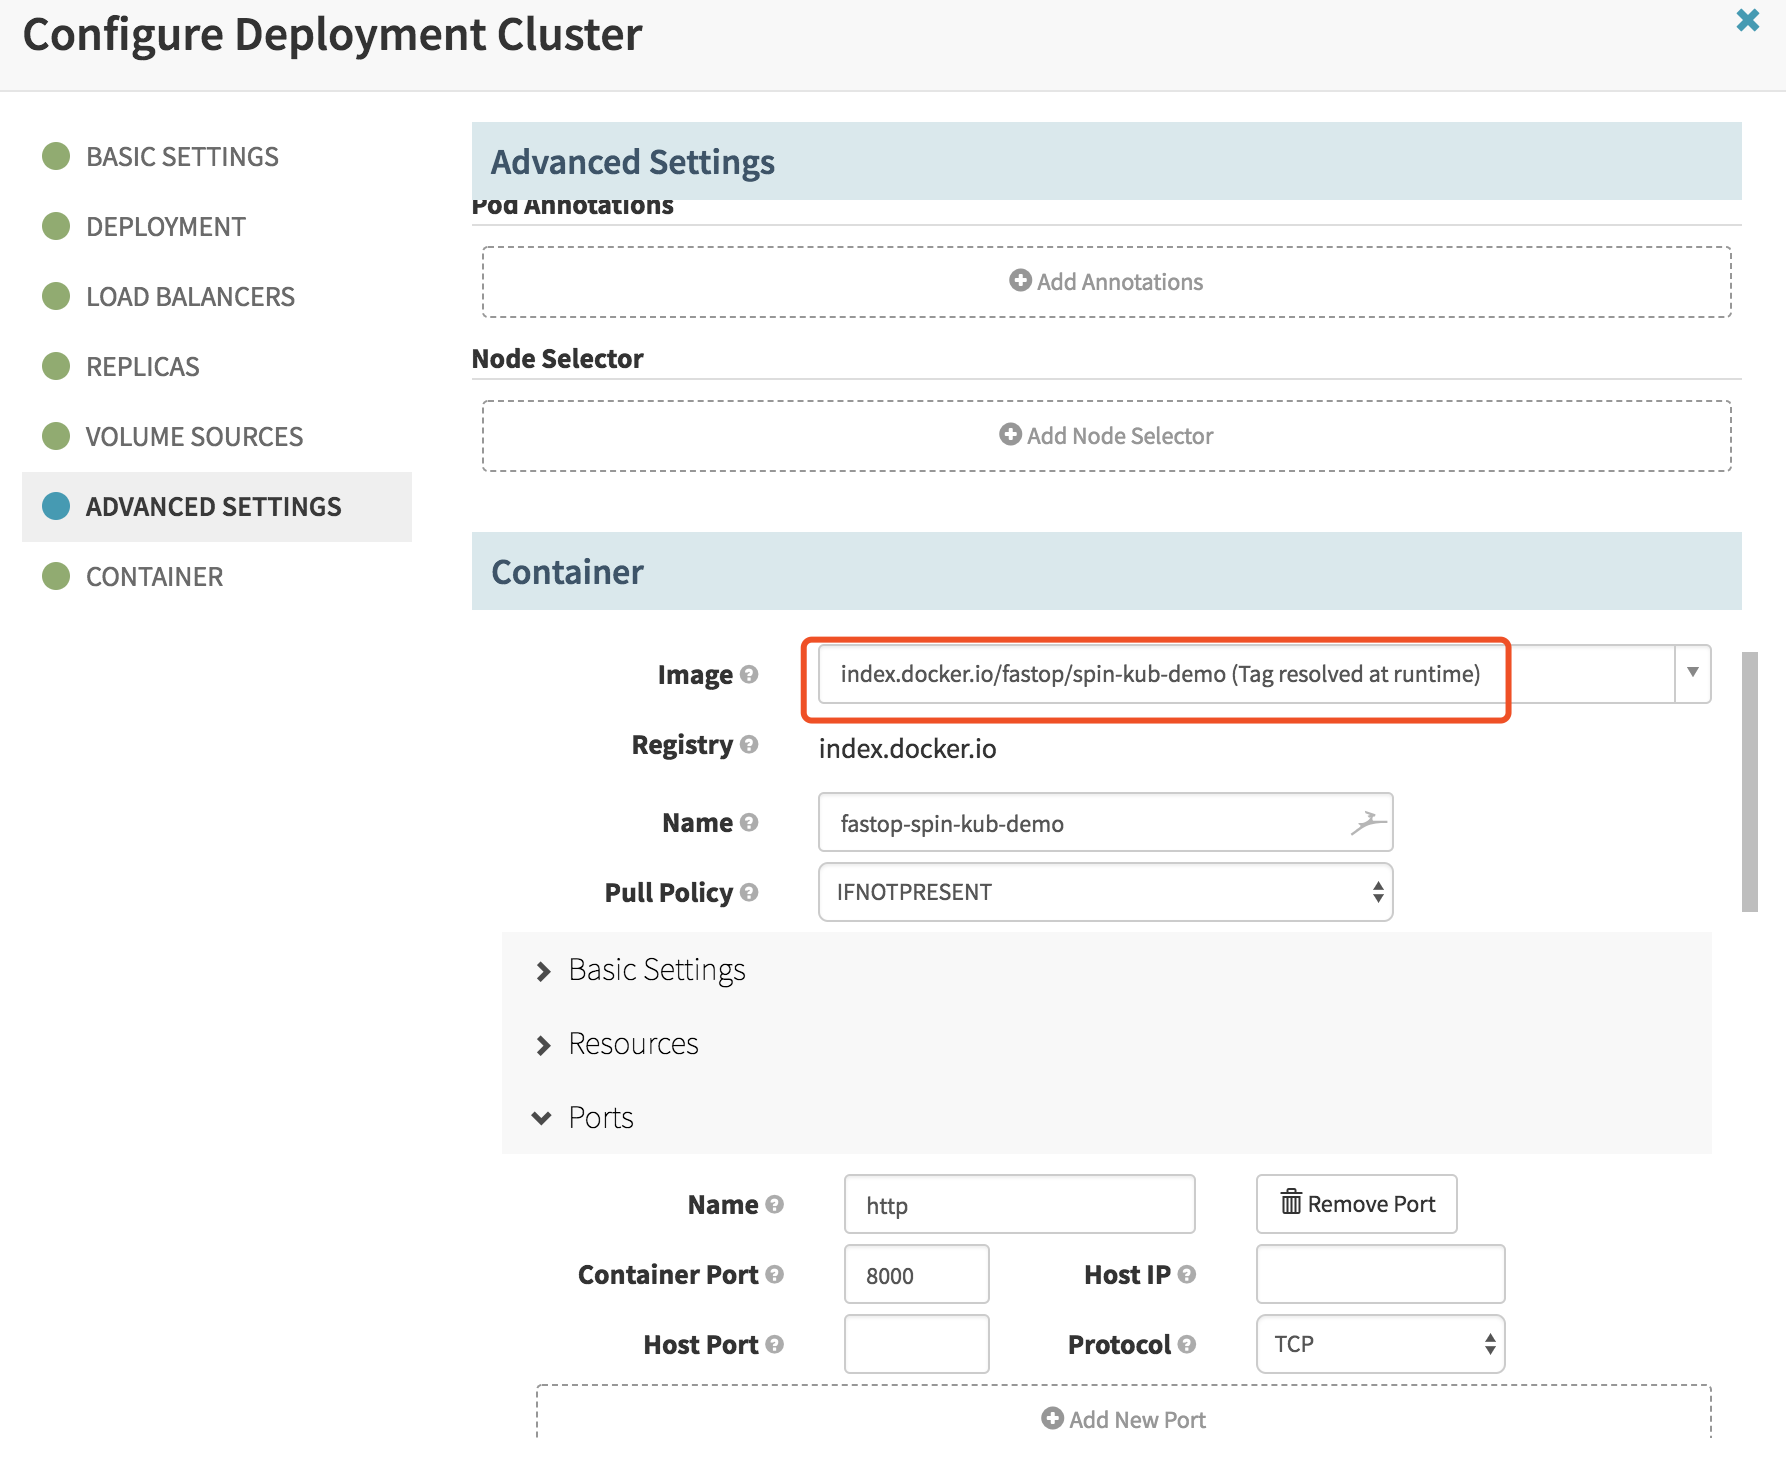
Task: Close the Configure Deployment Cluster dialog
Action: point(1747,21)
